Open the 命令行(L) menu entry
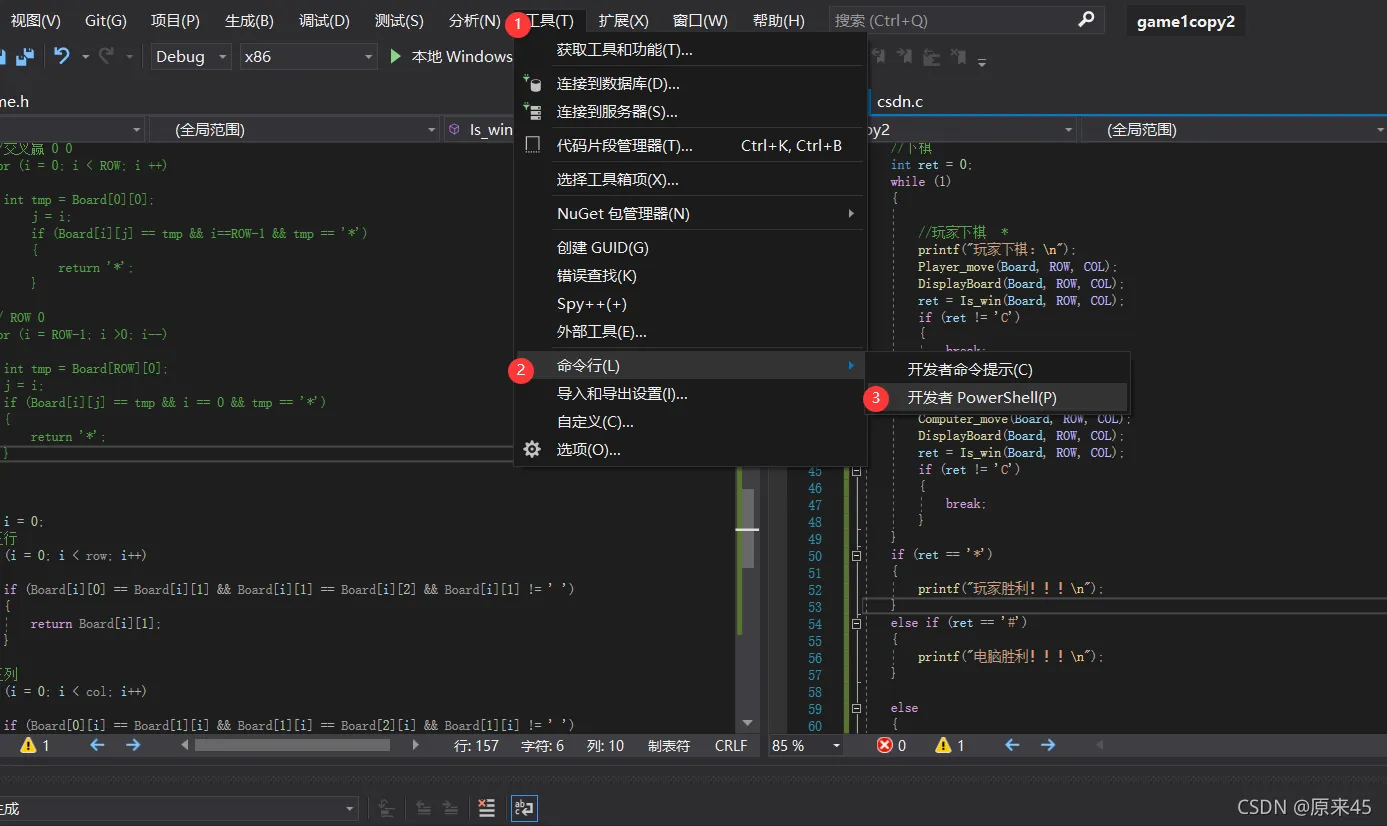Image resolution: width=1387 pixels, height=826 pixels. point(689,366)
